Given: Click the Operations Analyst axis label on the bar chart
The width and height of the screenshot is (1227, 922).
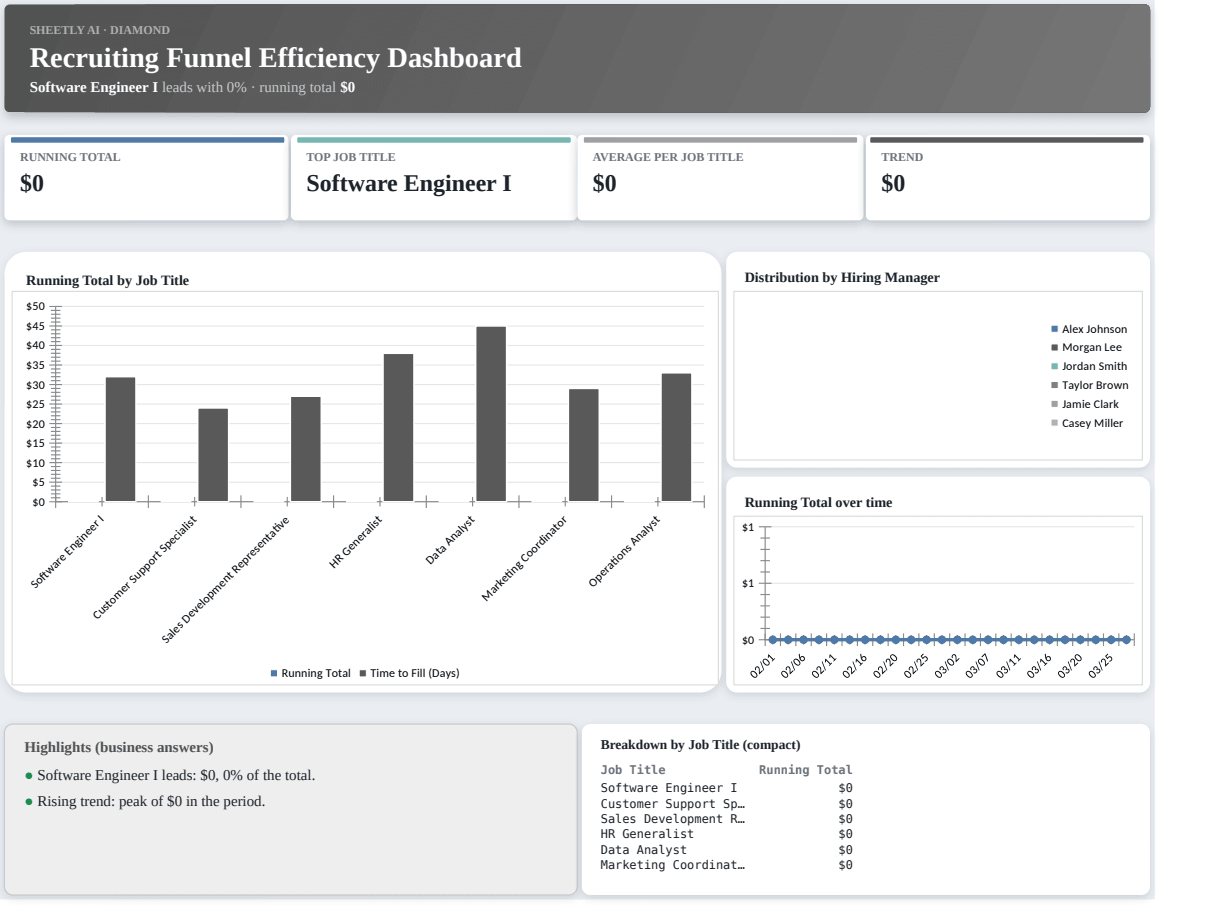Looking at the screenshot, I should (x=625, y=551).
